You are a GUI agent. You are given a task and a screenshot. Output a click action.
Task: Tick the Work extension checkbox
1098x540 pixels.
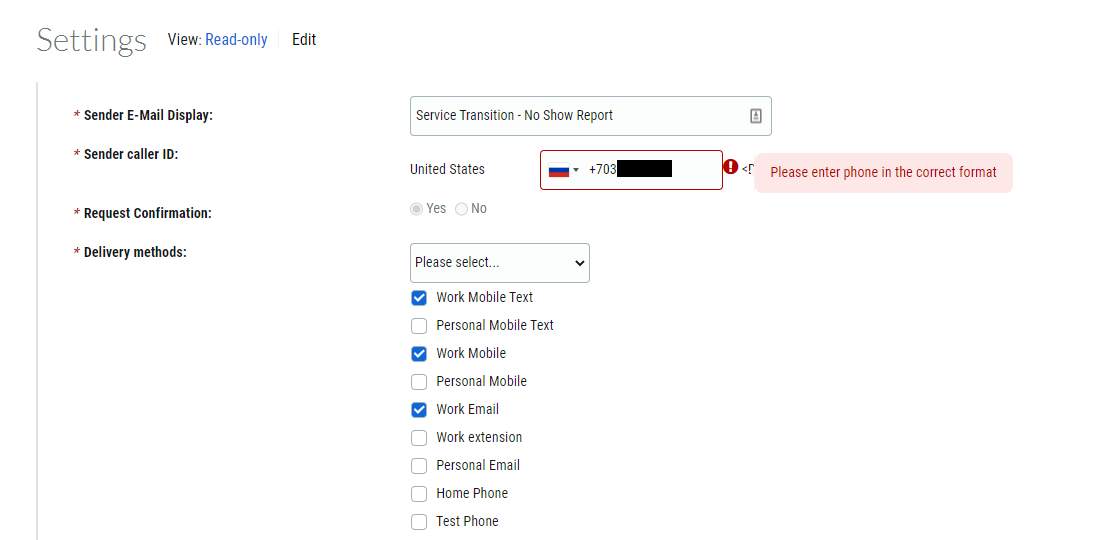click(x=419, y=438)
